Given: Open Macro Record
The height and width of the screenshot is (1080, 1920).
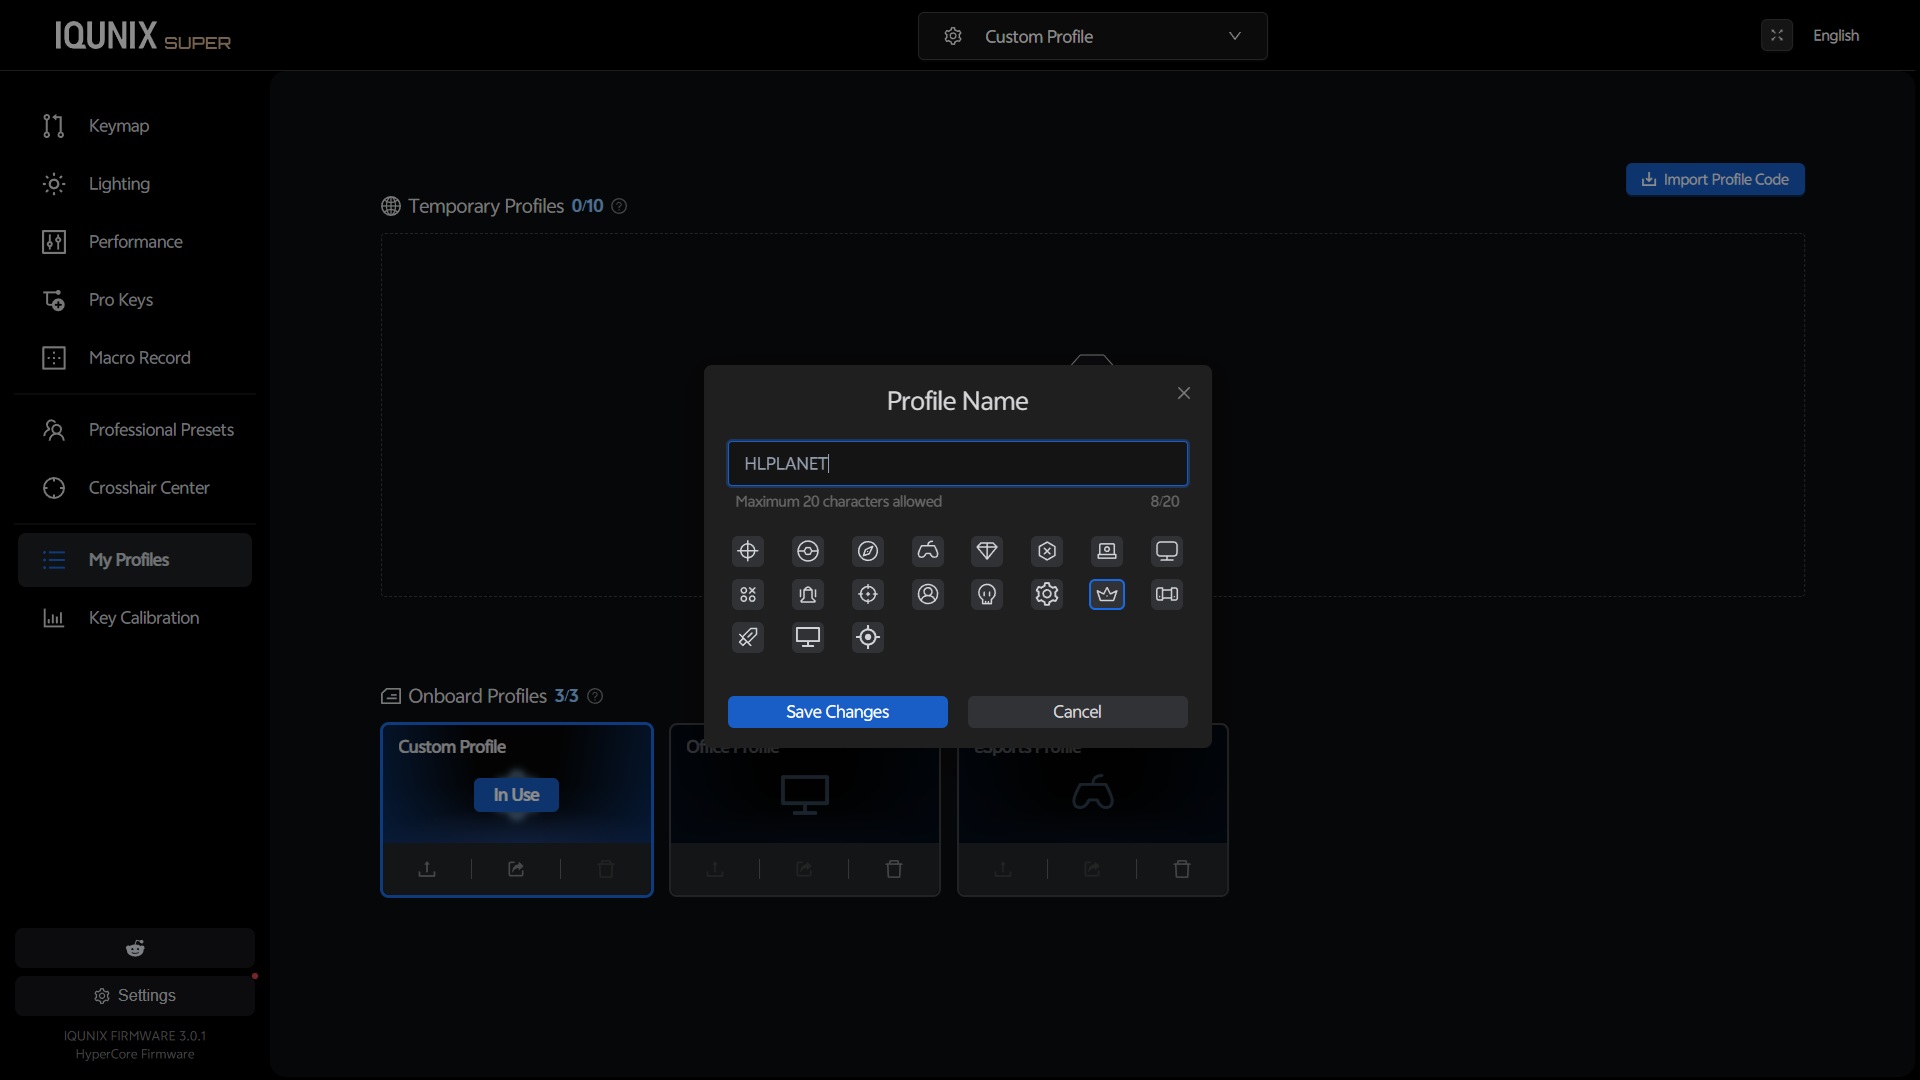Looking at the screenshot, I should pos(135,358).
